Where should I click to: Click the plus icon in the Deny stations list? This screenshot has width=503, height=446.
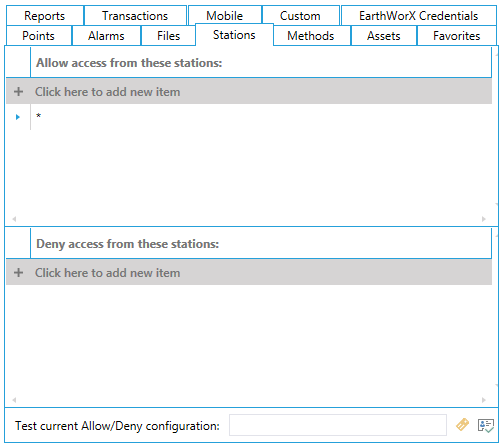point(19,273)
